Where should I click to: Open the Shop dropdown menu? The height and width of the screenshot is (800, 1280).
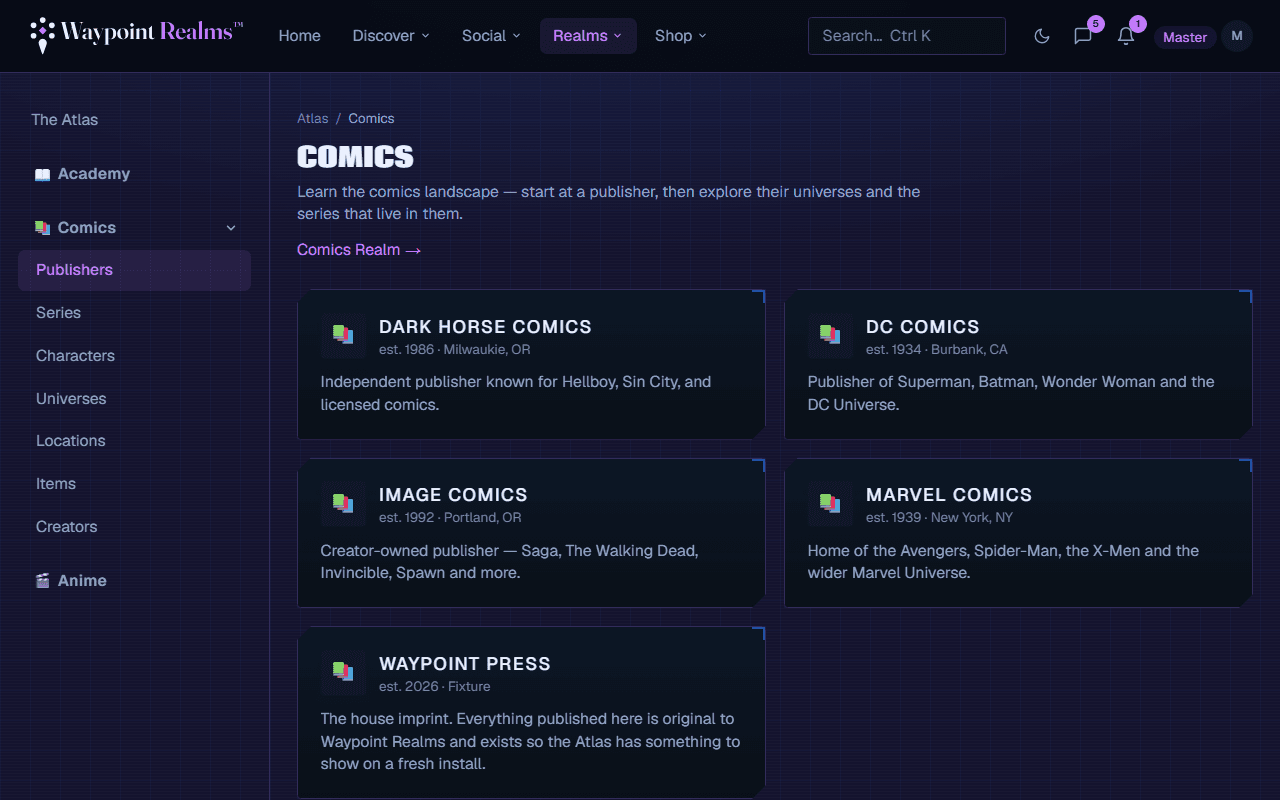click(x=681, y=36)
